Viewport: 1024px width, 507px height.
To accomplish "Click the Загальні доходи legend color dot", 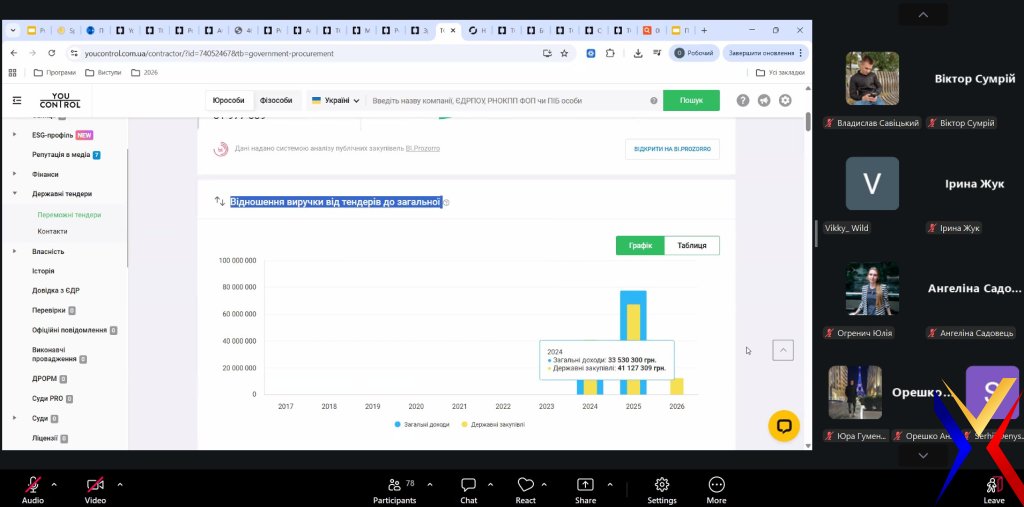I will 397,424.
